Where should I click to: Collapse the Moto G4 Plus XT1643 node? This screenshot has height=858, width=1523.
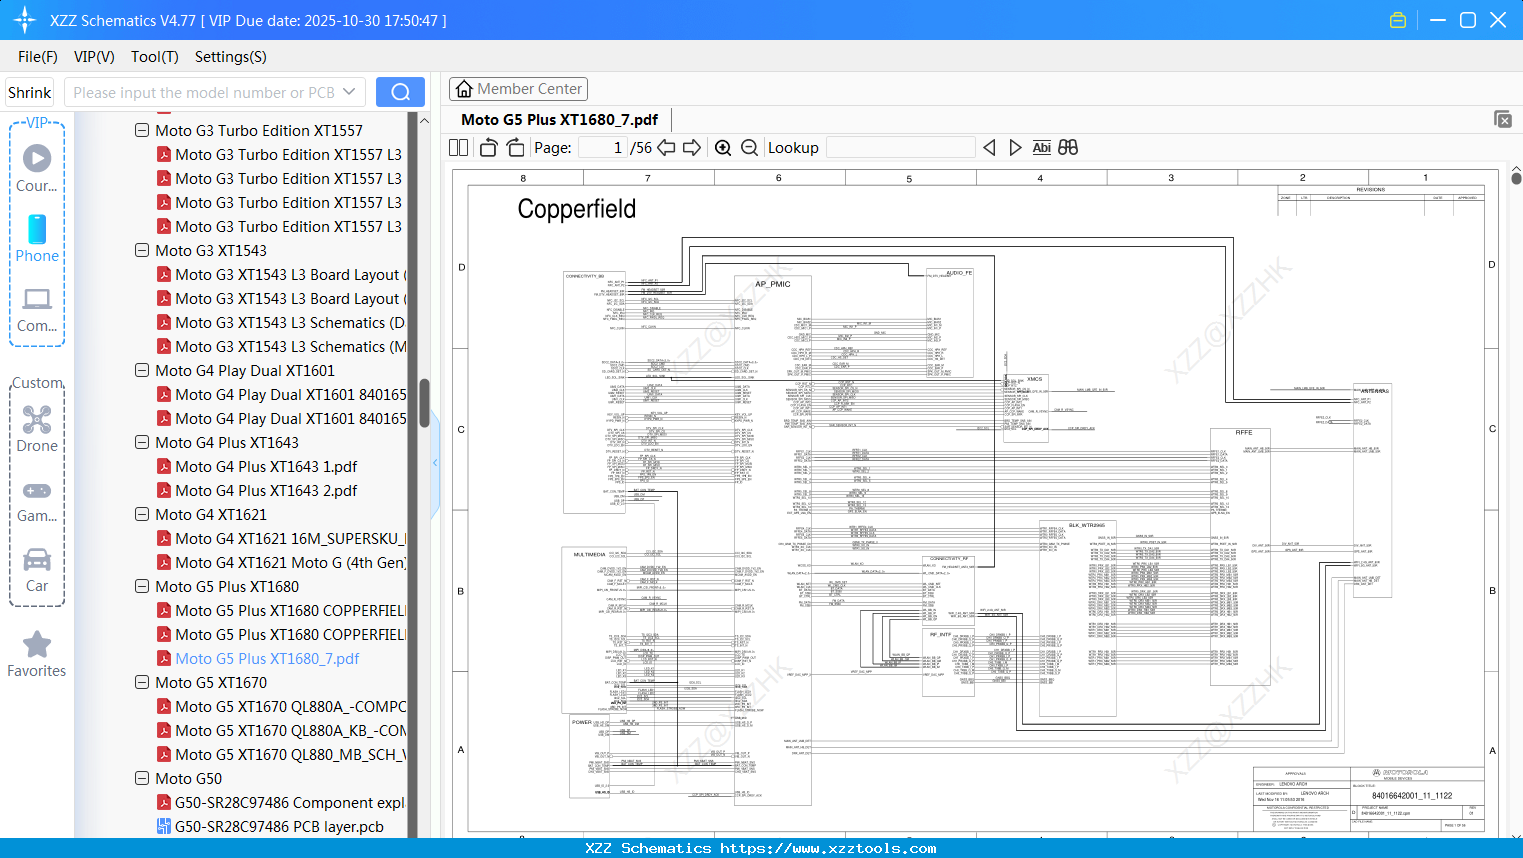coord(142,443)
